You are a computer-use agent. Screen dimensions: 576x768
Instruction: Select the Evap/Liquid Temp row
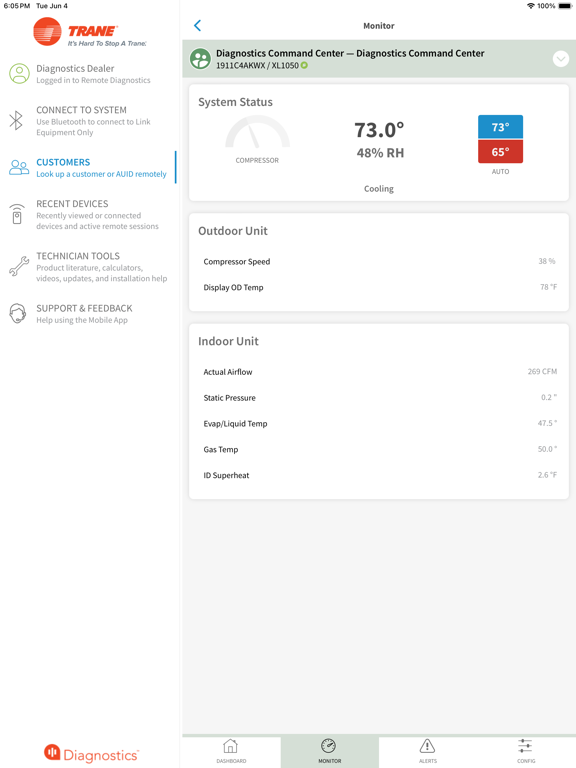(x=379, y=424)
